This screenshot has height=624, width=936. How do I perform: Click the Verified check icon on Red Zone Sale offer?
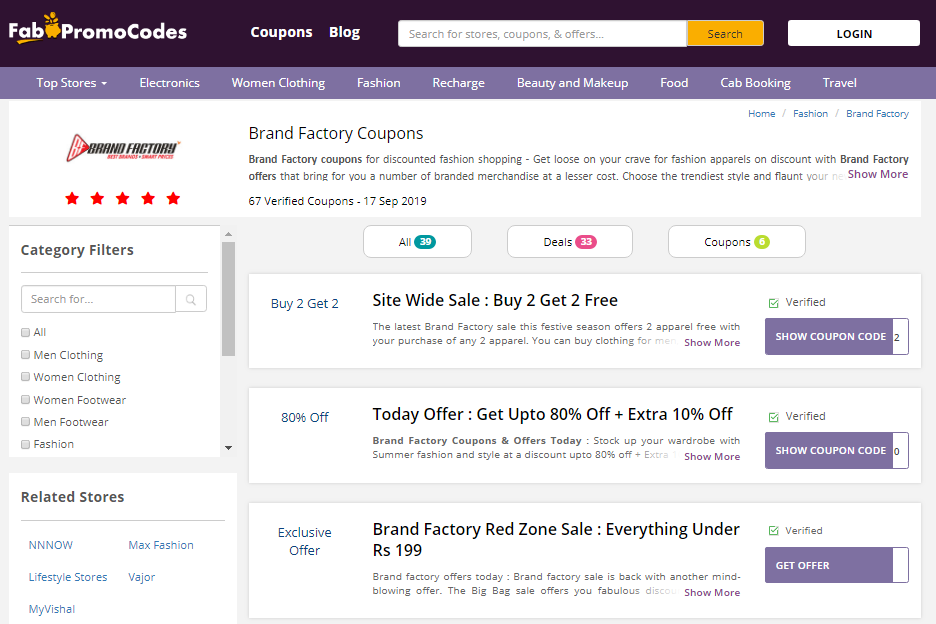pos(774,531)
